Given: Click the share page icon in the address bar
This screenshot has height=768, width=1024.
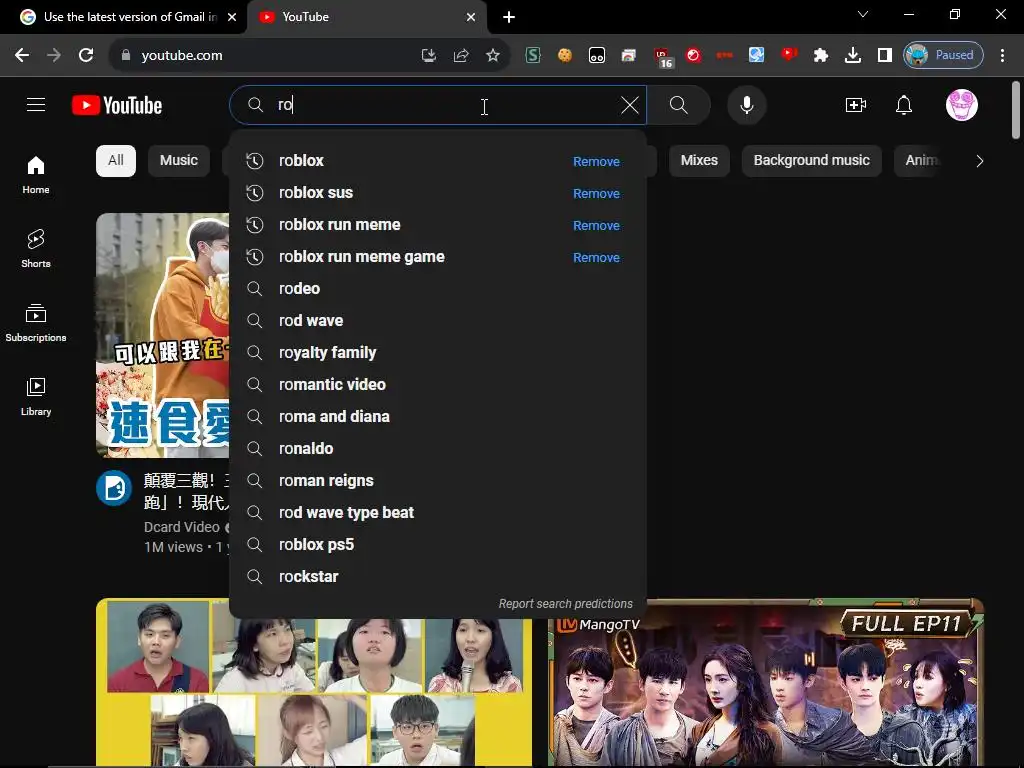Looking at the screenshot, I should (461, 56).
